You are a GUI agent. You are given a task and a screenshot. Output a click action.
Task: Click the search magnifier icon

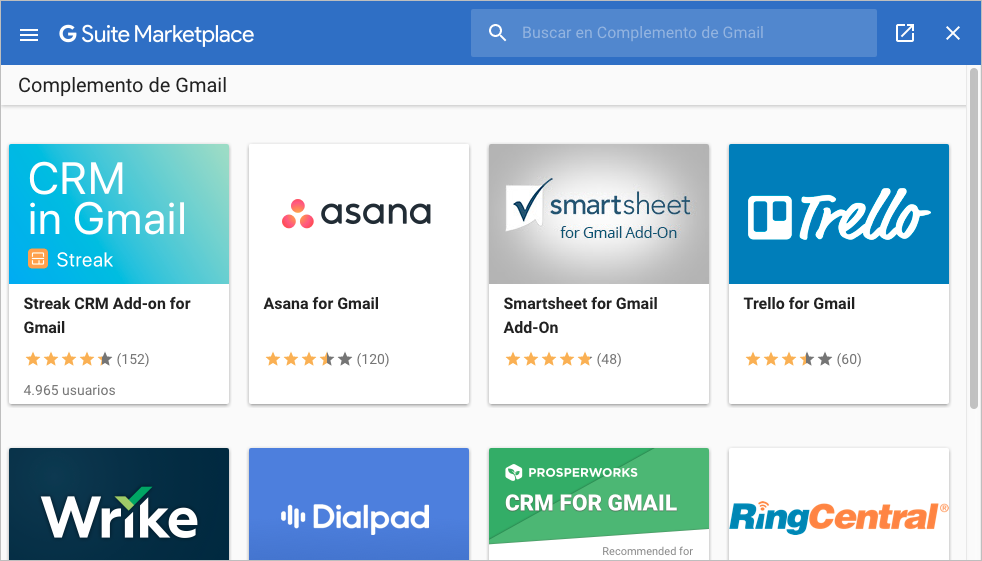(497, 33)
